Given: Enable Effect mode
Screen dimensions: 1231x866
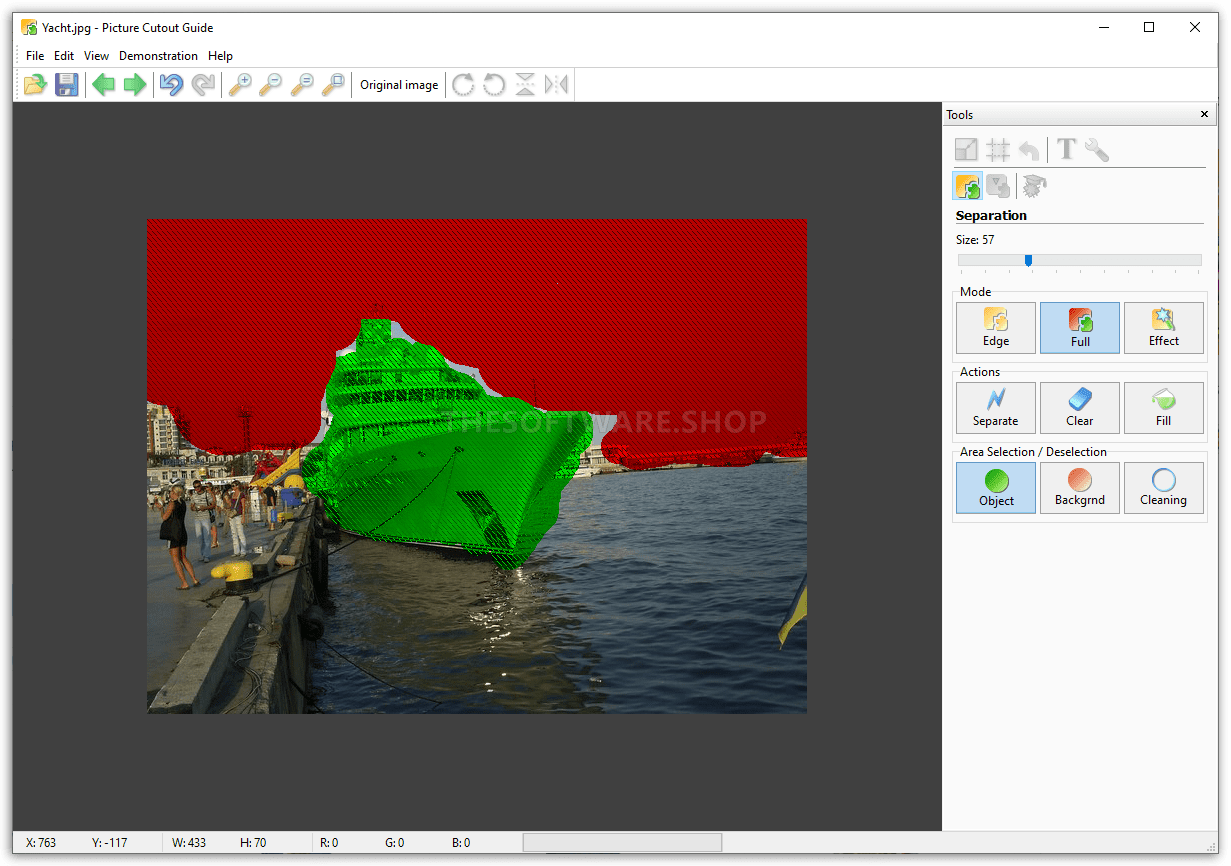Looking at the screenshot, I should 1164,328.
